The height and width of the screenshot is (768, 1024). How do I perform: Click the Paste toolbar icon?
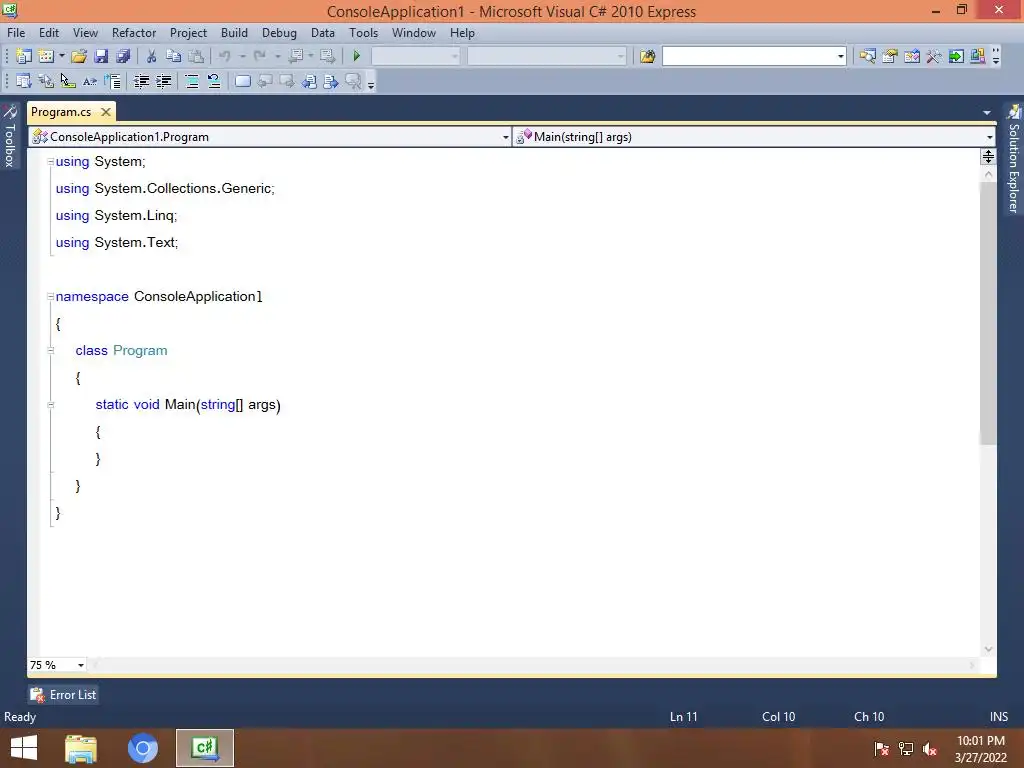196,56
